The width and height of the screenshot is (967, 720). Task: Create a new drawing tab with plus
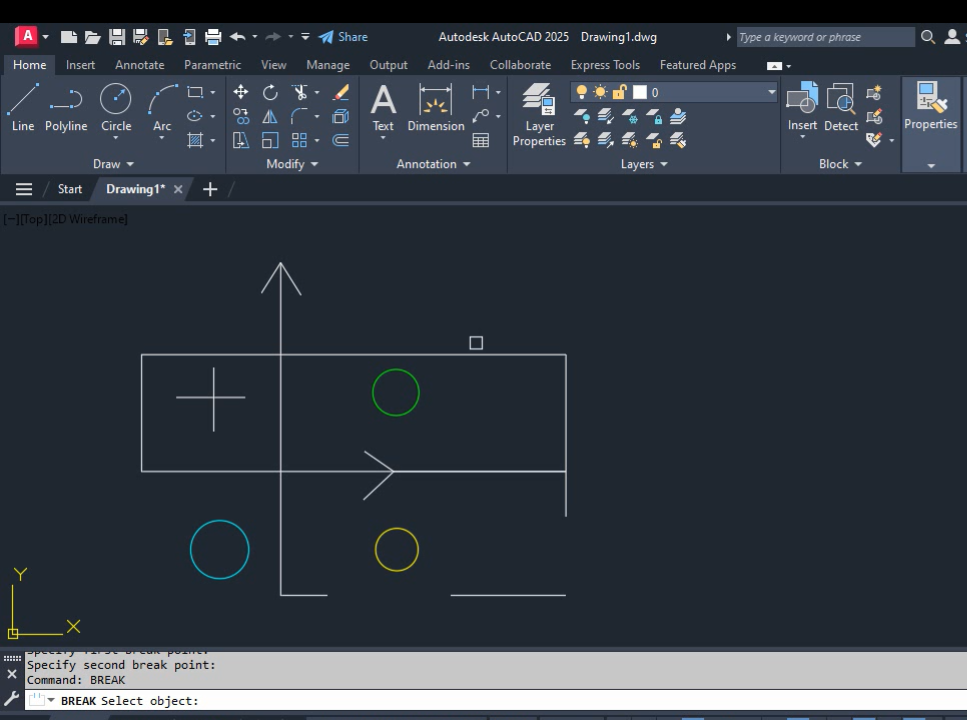pyautogui.click(x=210, y=189)
